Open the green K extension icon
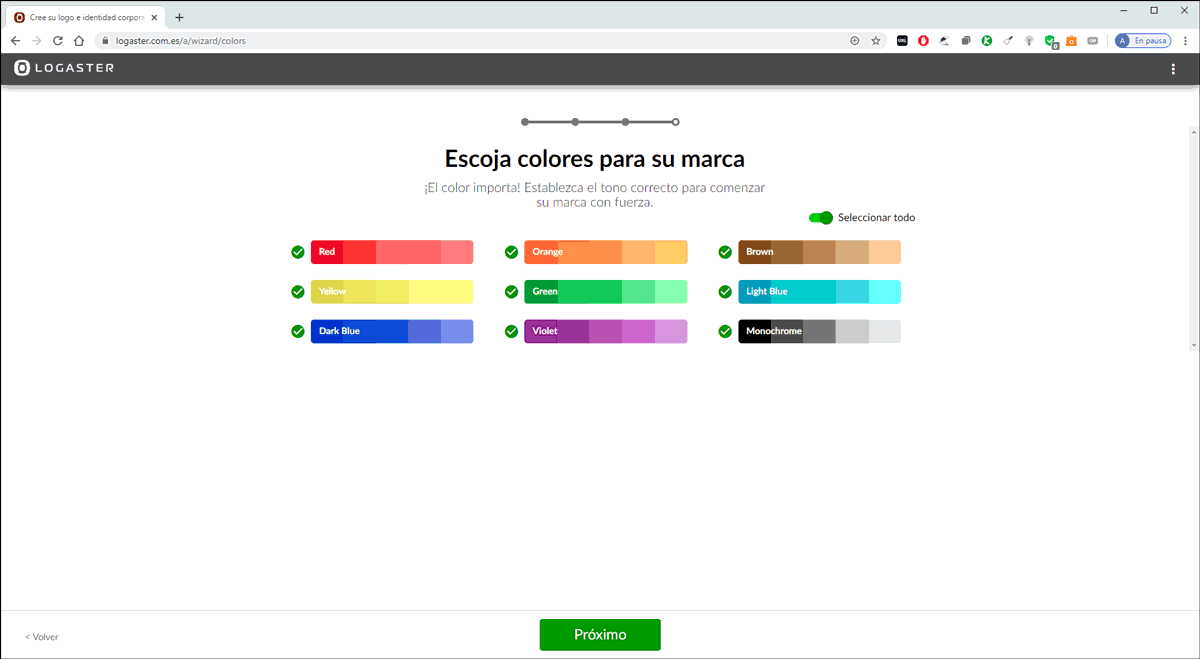The width and height of the screenshot is (1200, 659). tap(986, 41)
